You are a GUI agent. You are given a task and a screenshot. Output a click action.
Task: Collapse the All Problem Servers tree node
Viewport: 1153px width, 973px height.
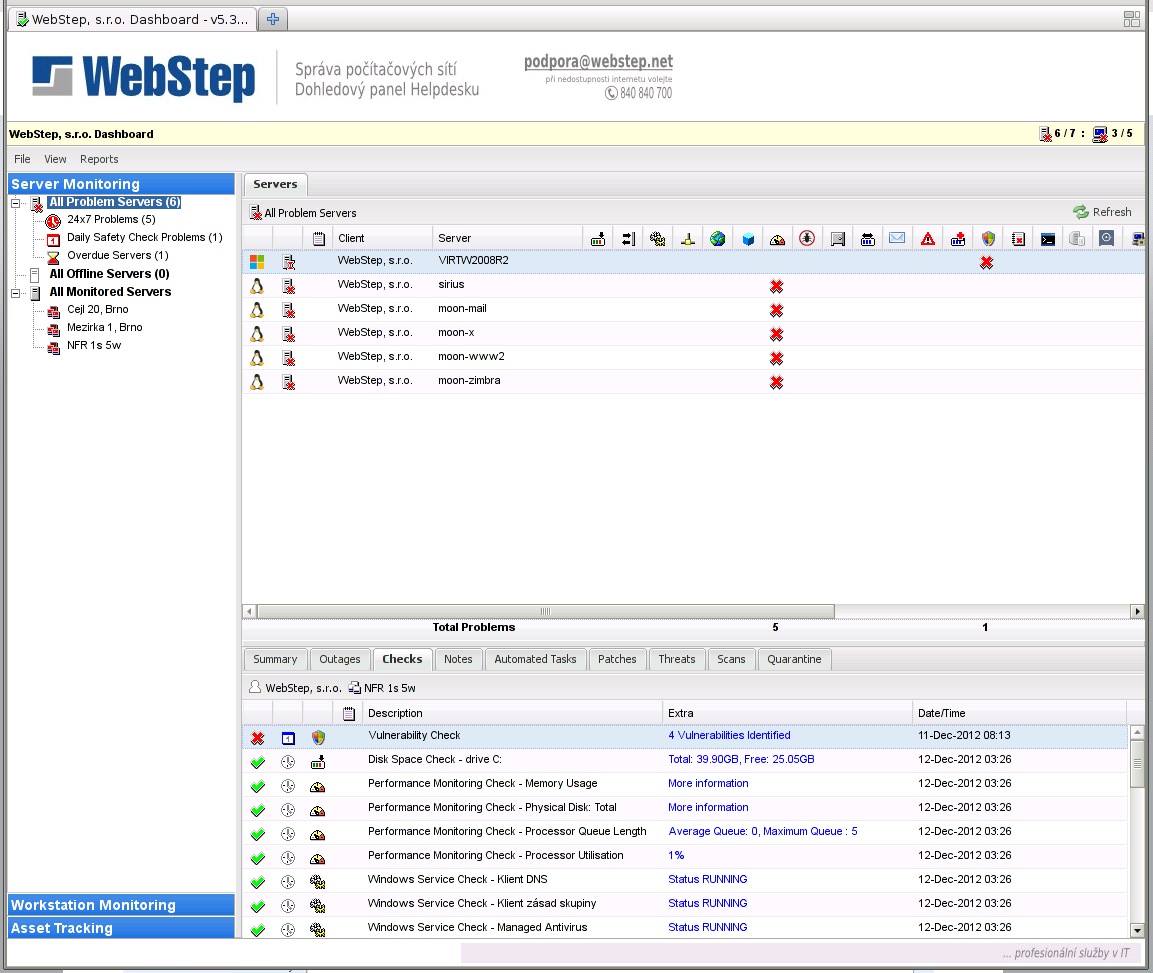tap(16, 203)
